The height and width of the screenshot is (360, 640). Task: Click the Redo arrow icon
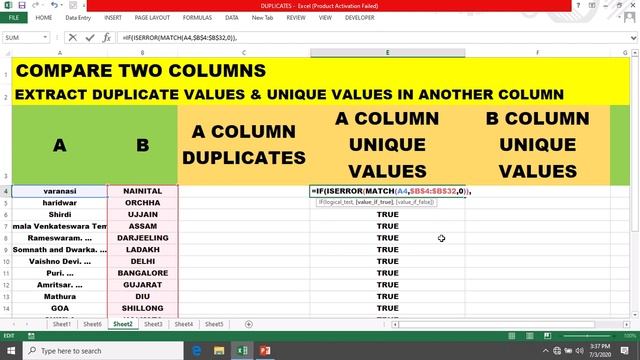point(36,5)
